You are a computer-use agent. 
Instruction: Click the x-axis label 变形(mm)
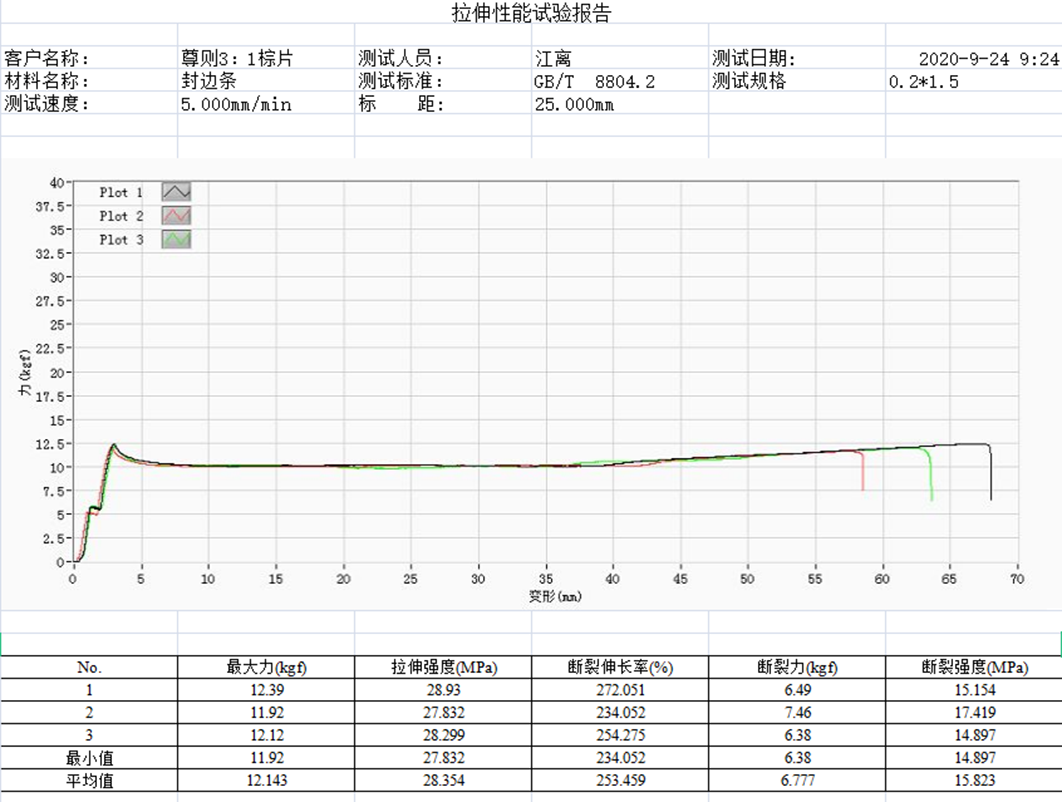click(555, 596)
